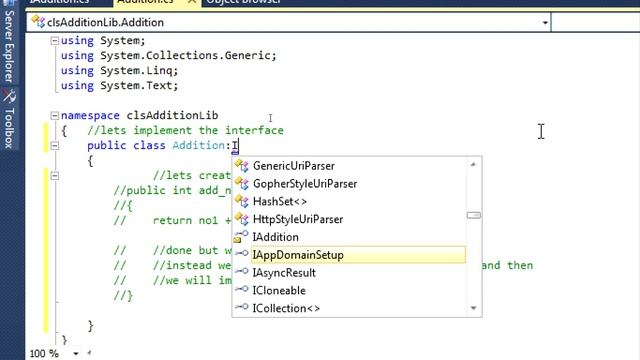Click the IAddition interface icon
This screenshot has width=640, height=360.
241,237
